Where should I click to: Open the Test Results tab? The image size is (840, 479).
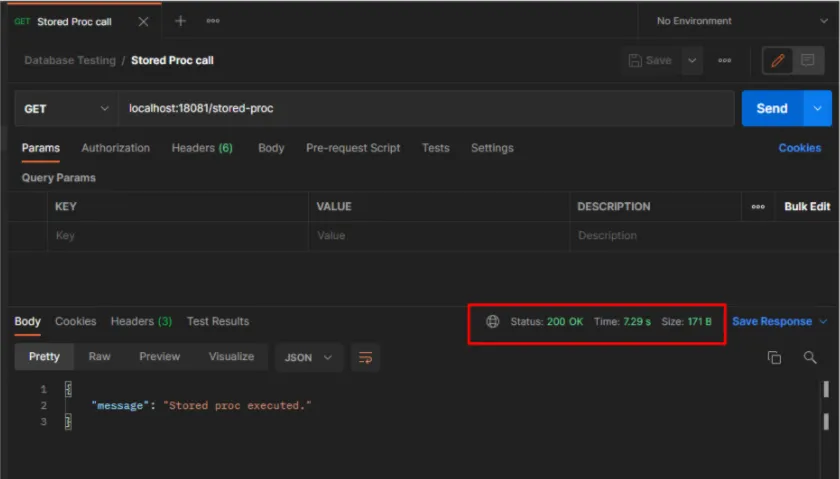pos(218,321)
